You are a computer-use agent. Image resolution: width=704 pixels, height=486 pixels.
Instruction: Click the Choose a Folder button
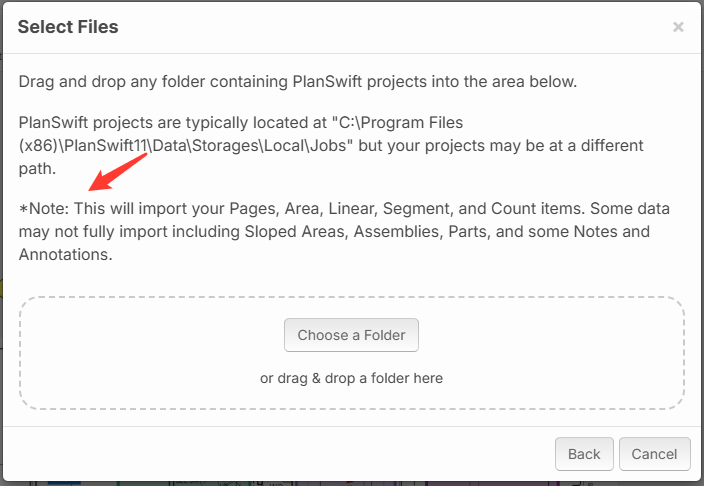click(351, 335)
